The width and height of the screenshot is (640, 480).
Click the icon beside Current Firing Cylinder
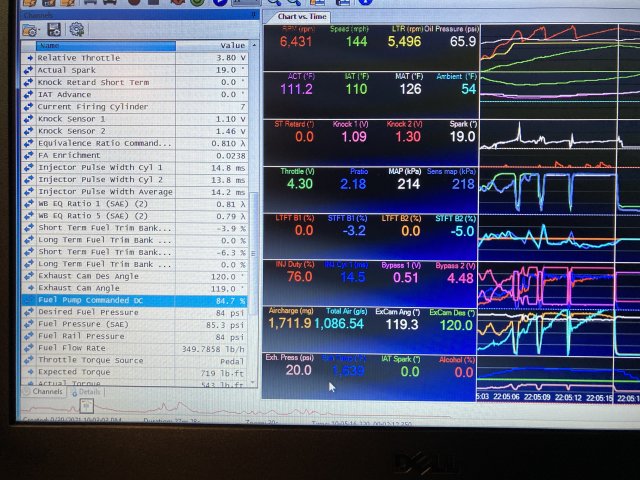click(x=29, y=107)
